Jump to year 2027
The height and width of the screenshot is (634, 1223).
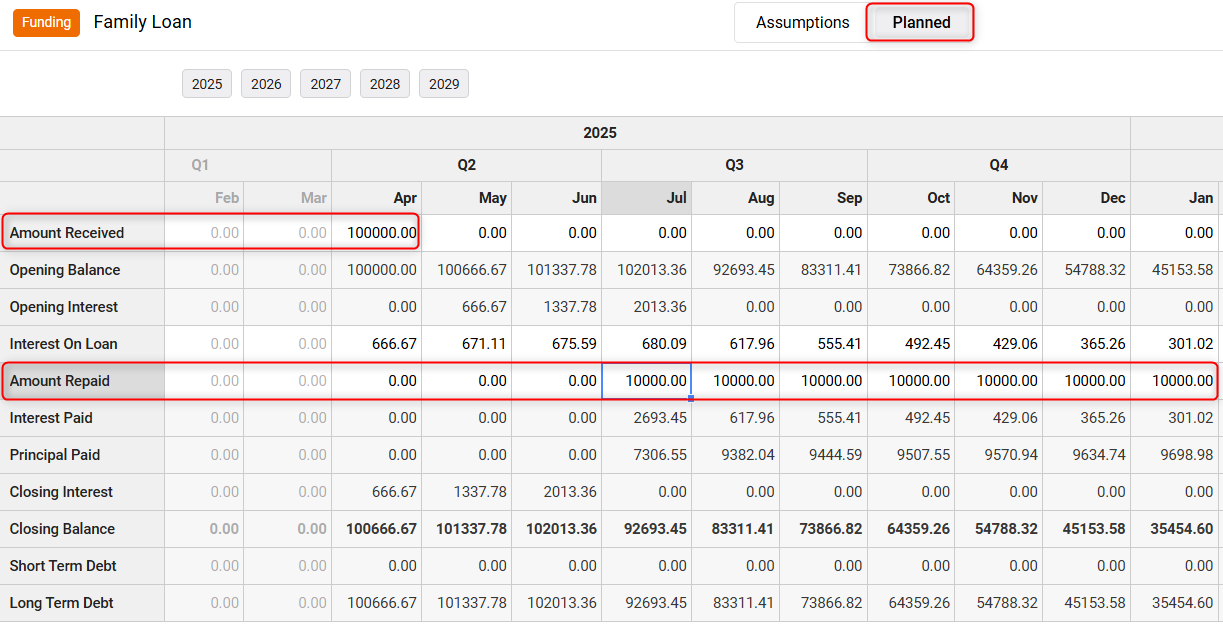[x=326, y=84]
